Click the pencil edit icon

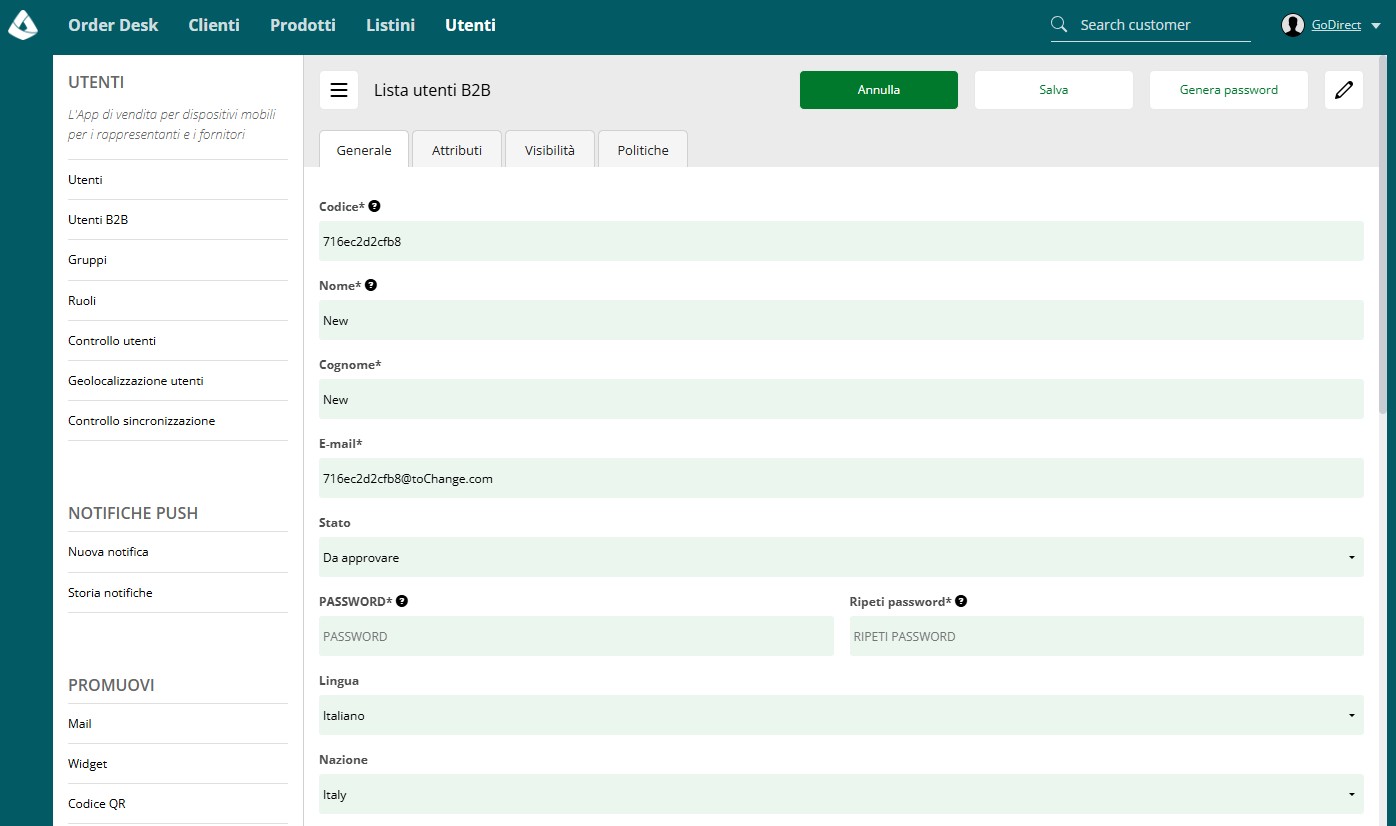pos(1344,90)
